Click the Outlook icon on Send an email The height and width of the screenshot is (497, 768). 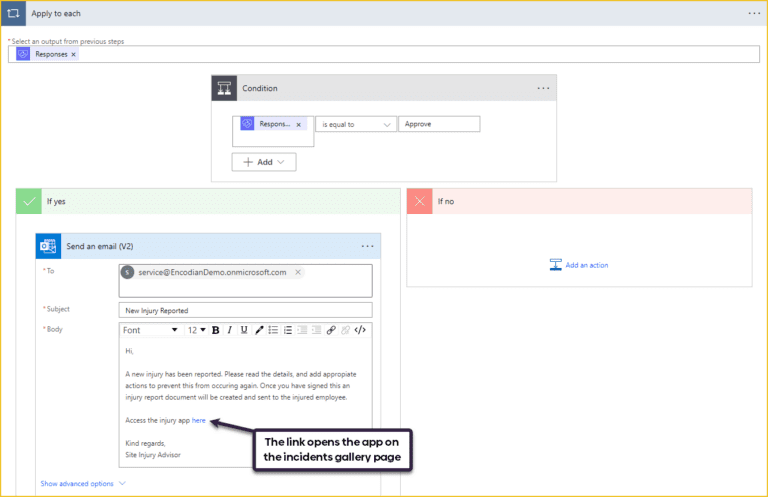coord(49,246)
